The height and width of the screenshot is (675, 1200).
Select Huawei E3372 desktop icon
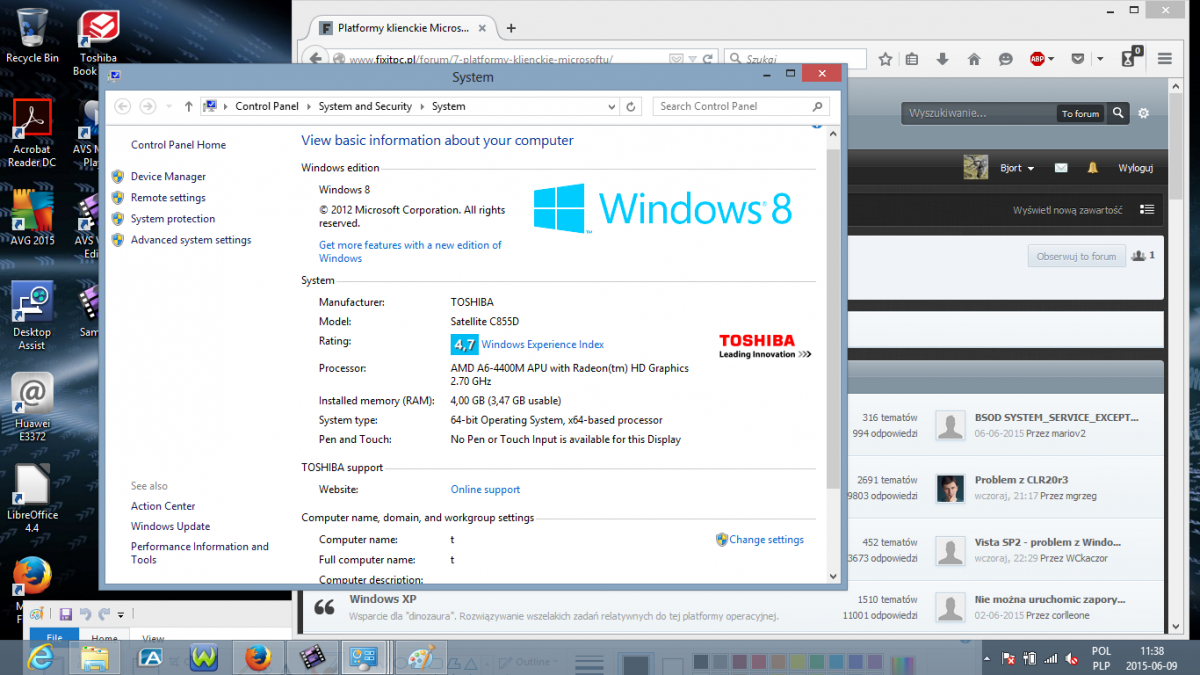32,408
